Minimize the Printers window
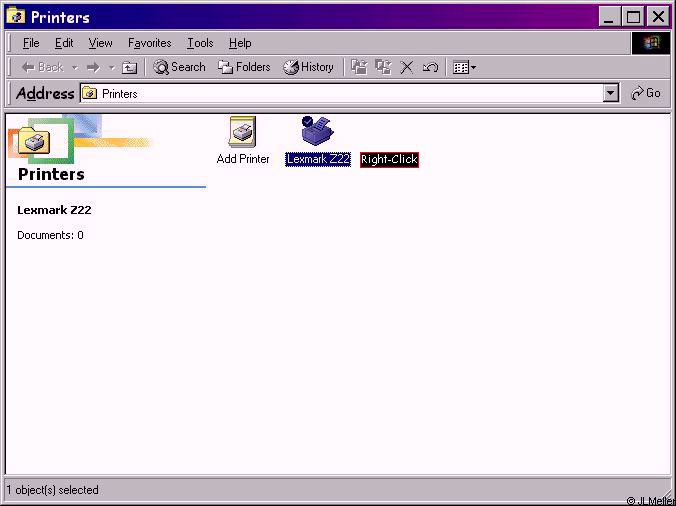The height and width of the screenshot is (506, 676). 609,17
